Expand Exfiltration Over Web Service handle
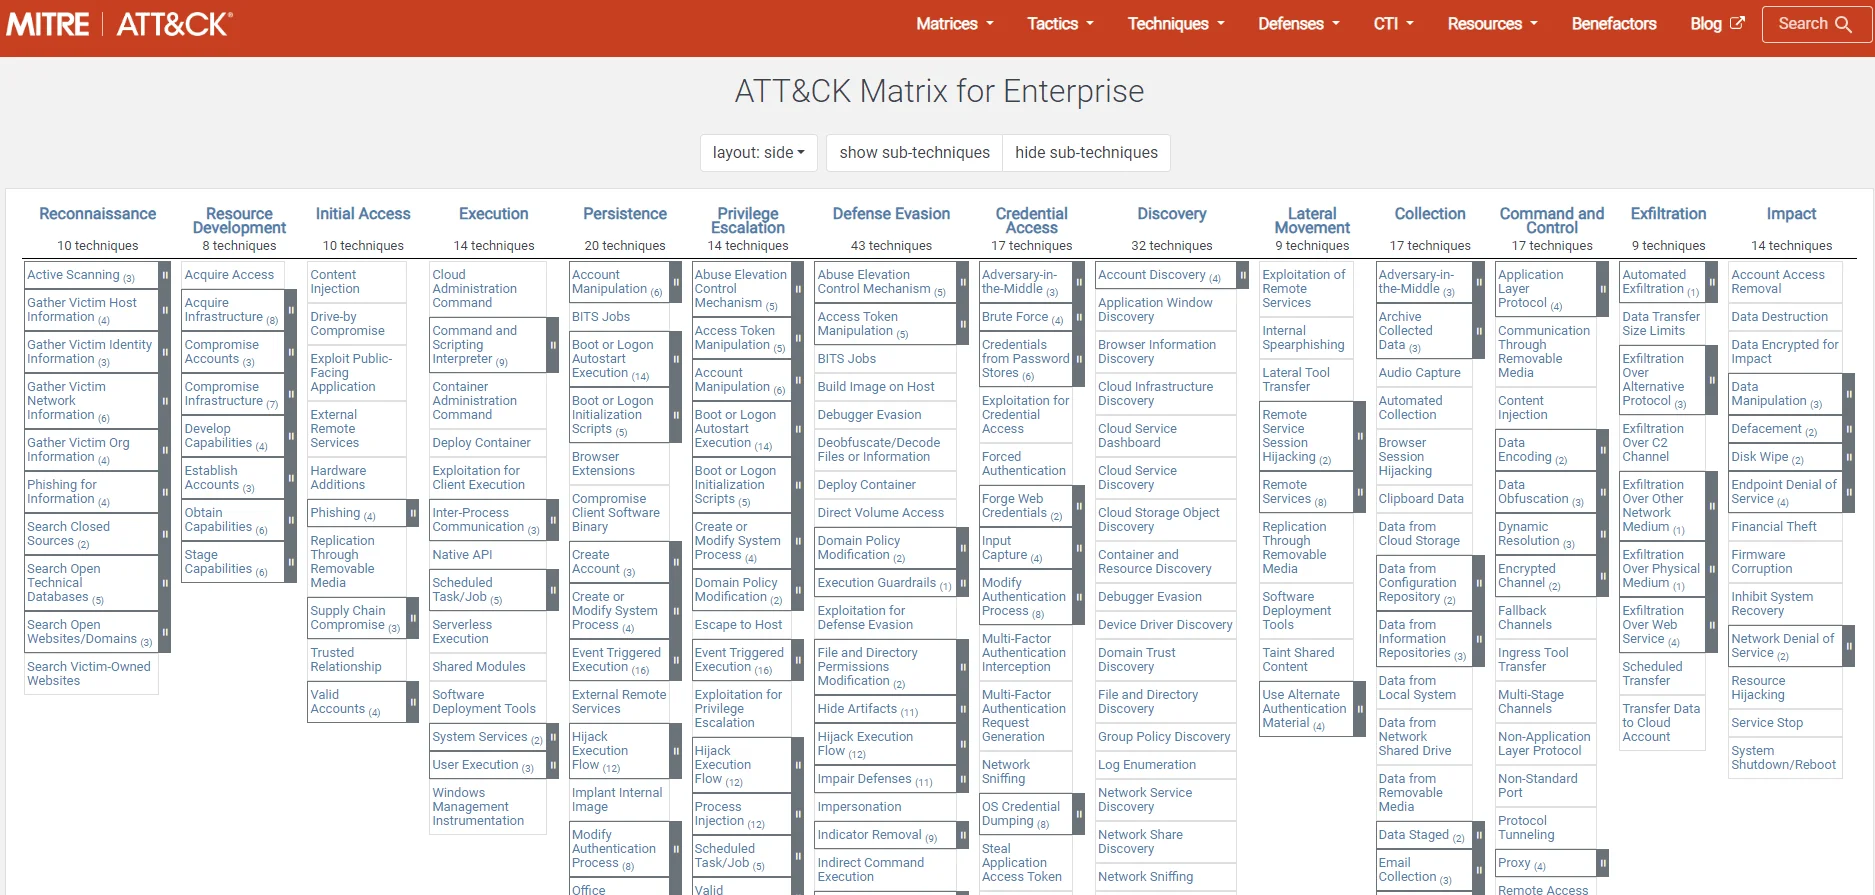The height and width of the screenshot is (895, 1875). coord(1711,625)
